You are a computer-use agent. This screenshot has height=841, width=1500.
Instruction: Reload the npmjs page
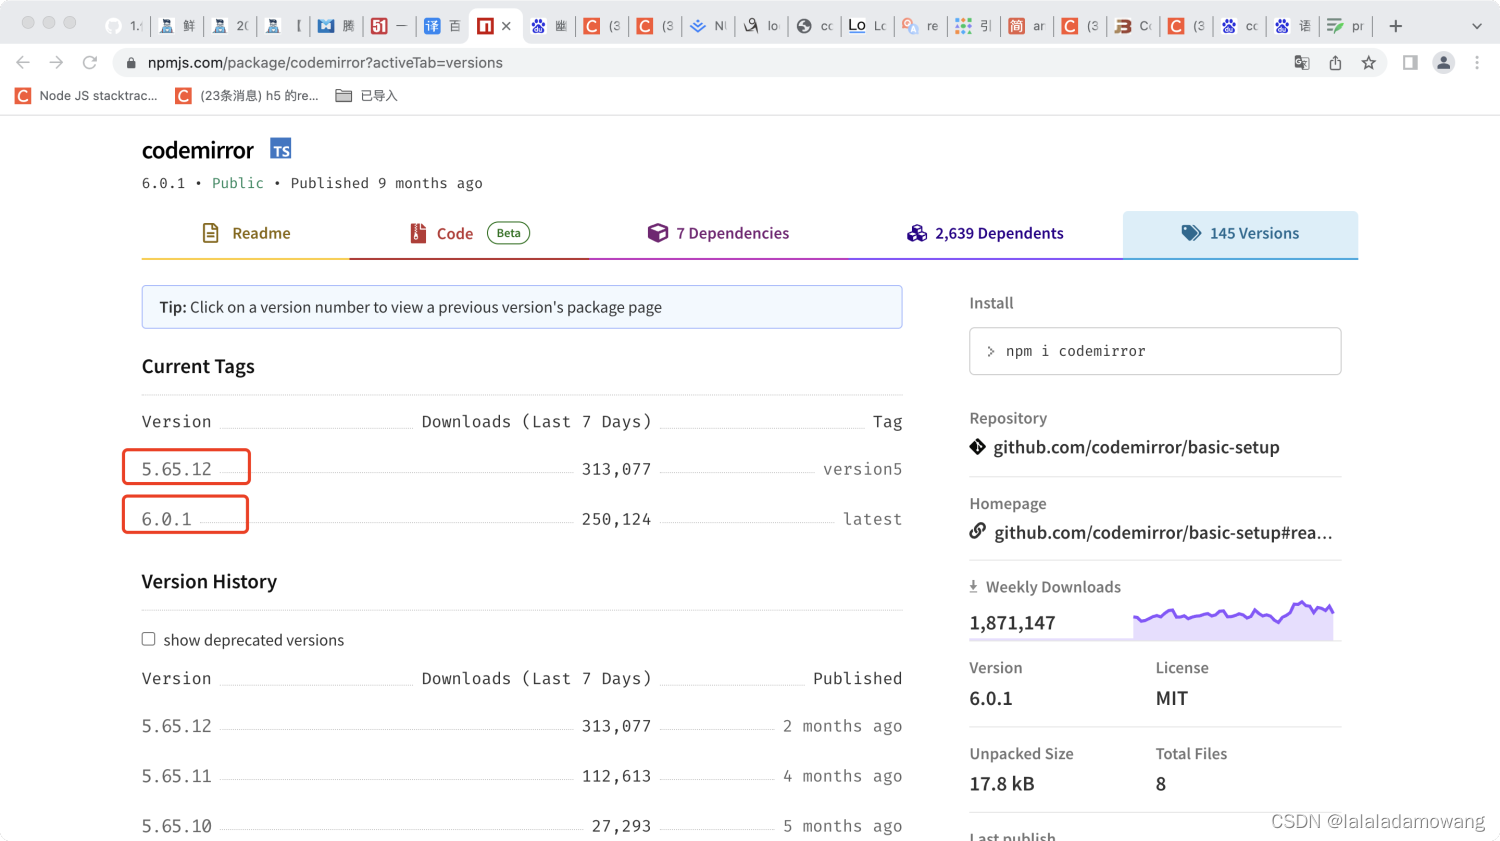[x=90, y=62]
